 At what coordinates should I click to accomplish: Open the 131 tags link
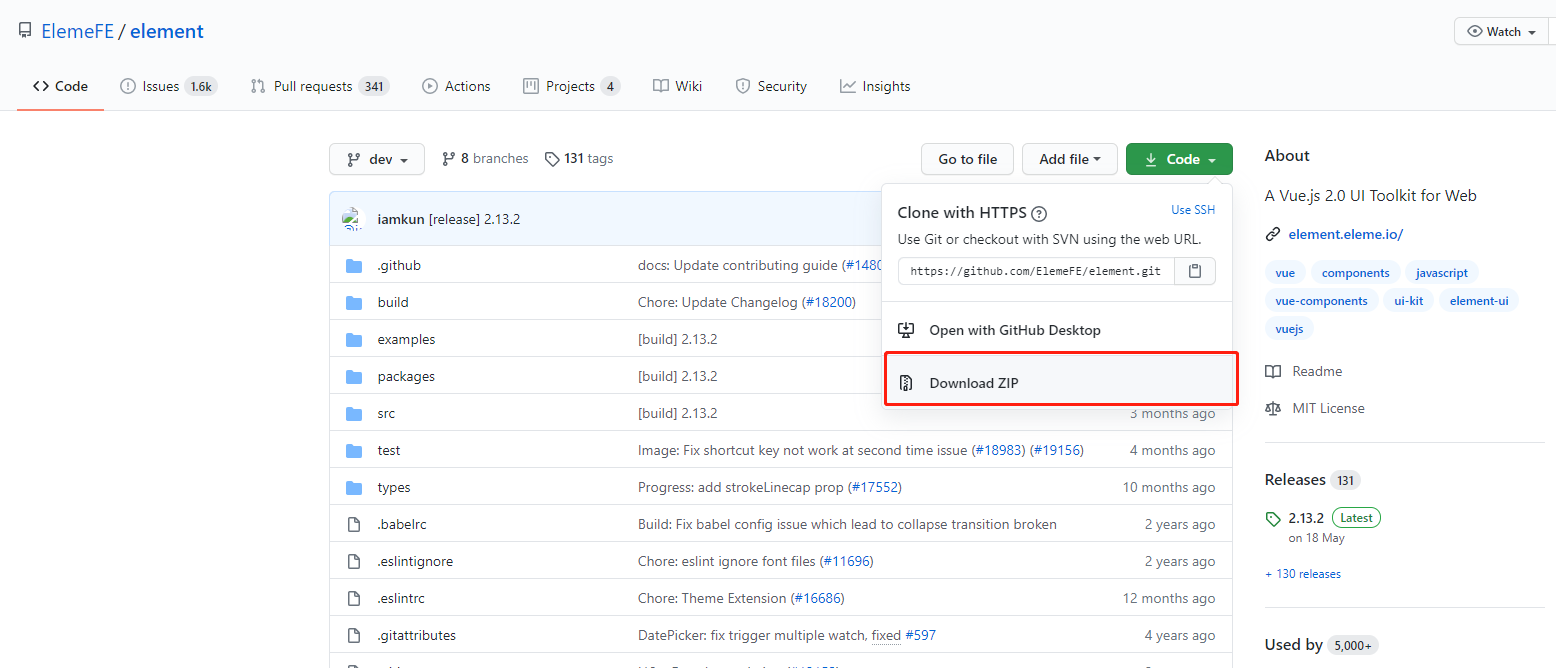(579, 159)
